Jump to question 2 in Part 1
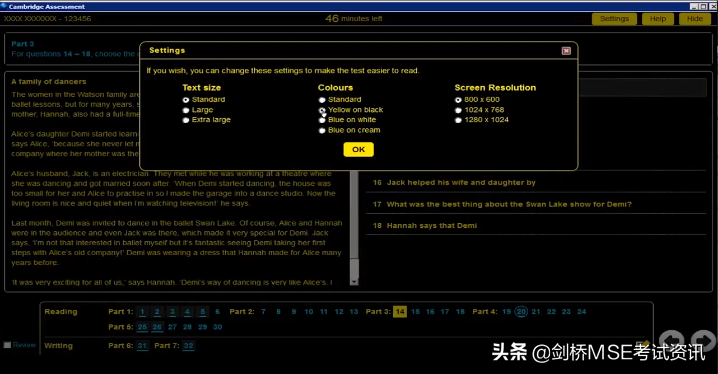 tap(157, 312)
